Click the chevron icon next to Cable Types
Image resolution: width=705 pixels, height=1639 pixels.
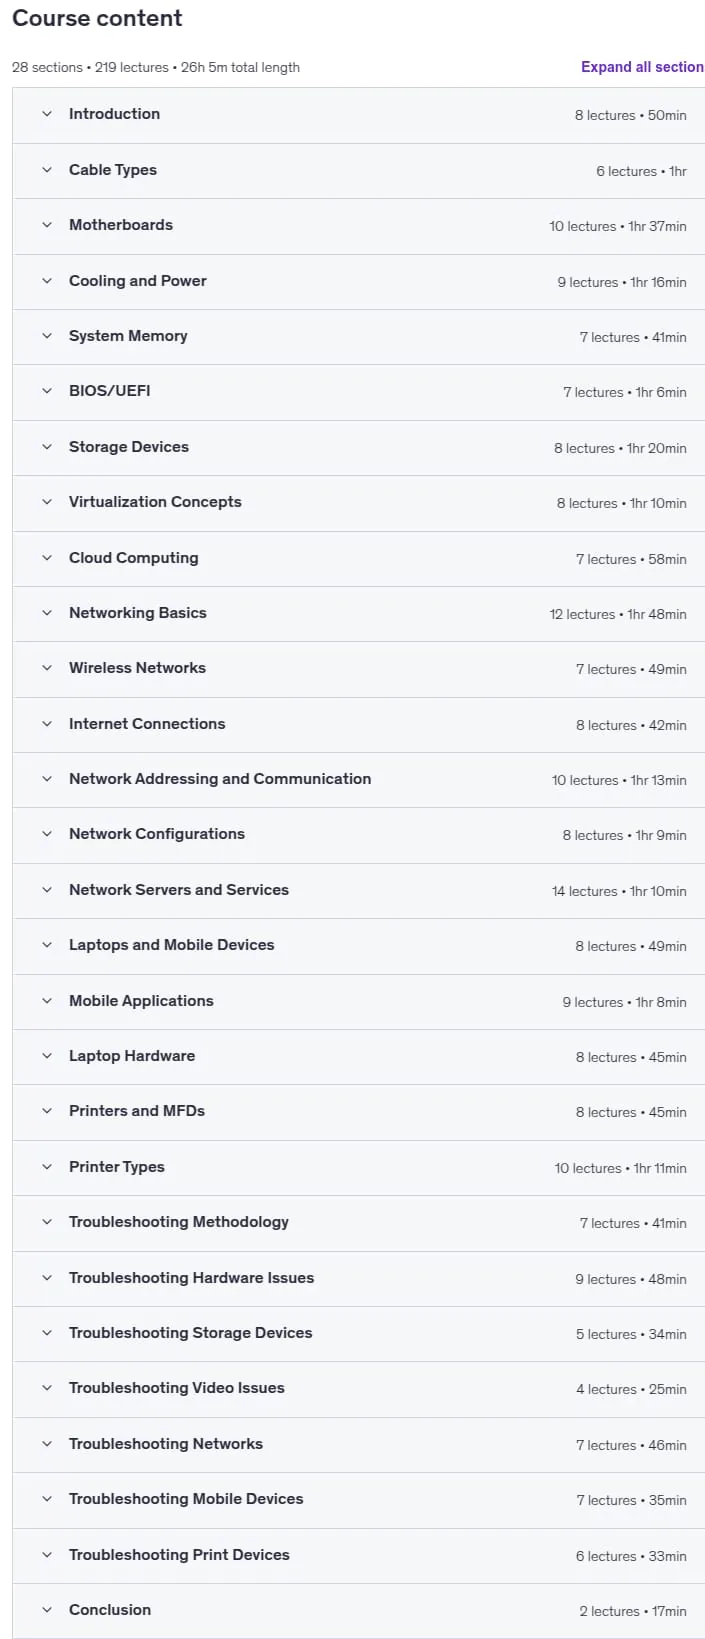click(47, 170)
